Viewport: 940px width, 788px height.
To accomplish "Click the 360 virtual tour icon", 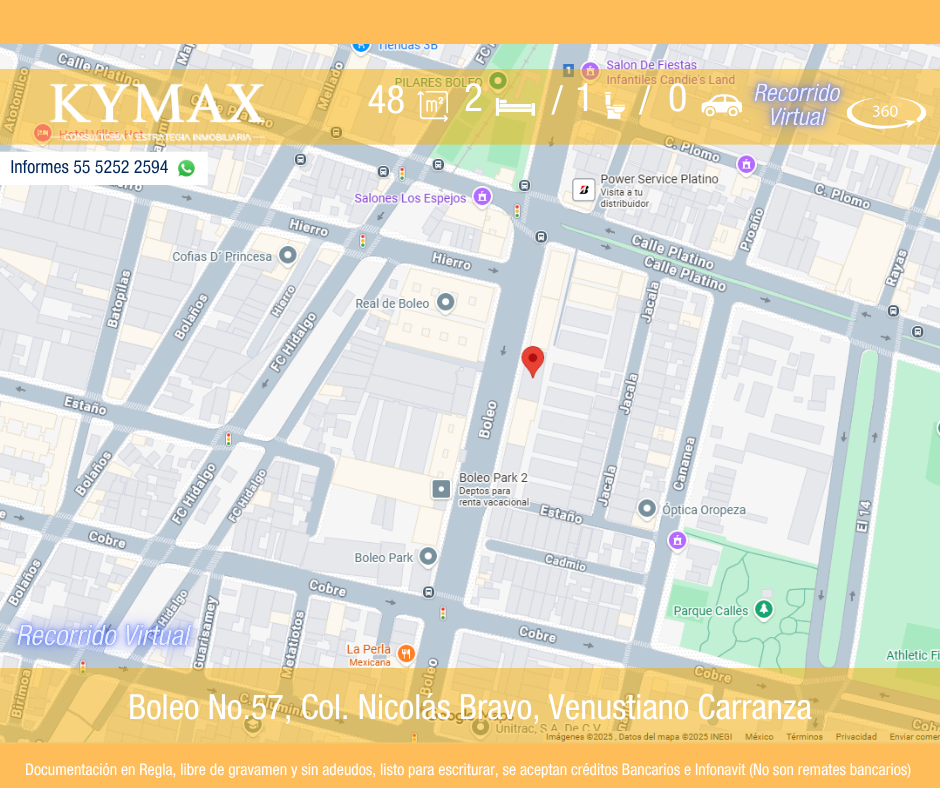I will pos(885,112).
